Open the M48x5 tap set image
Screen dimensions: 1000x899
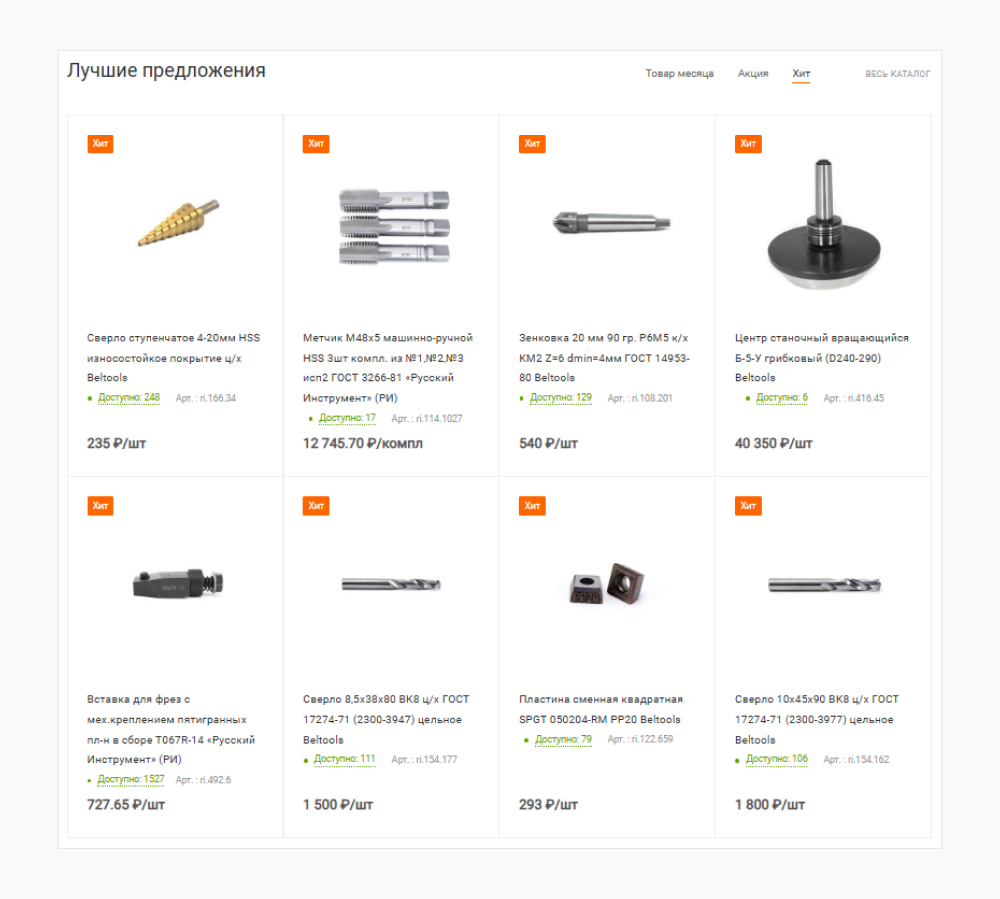tap(394, 226)
